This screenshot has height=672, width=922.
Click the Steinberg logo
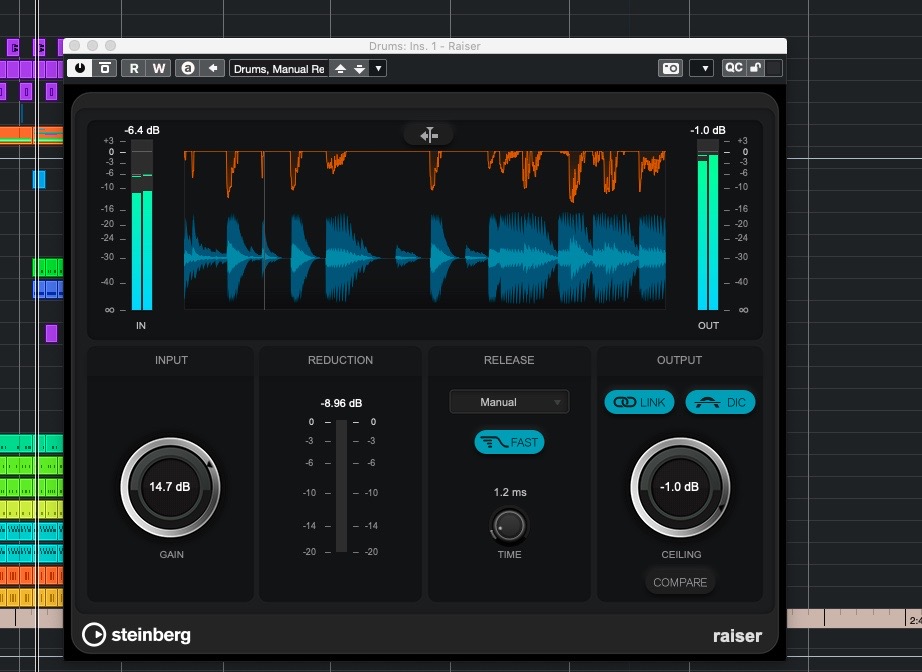pyautogui.click(x=136, y=635)
